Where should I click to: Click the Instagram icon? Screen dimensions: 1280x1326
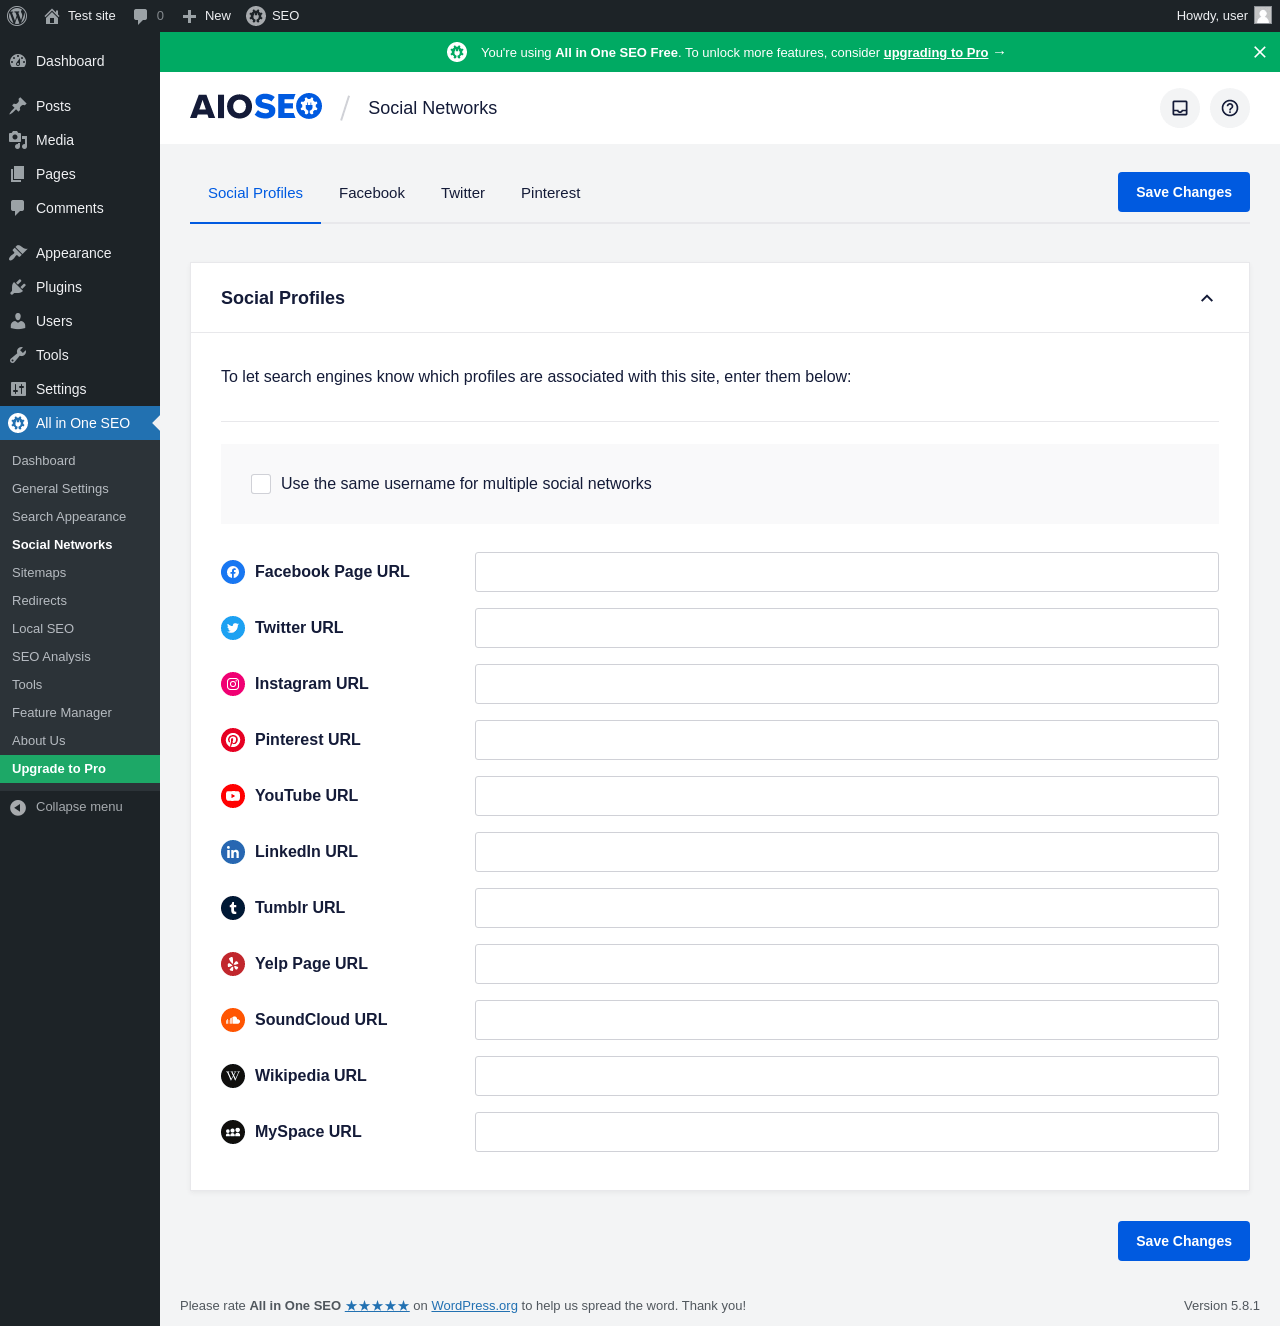233,684
